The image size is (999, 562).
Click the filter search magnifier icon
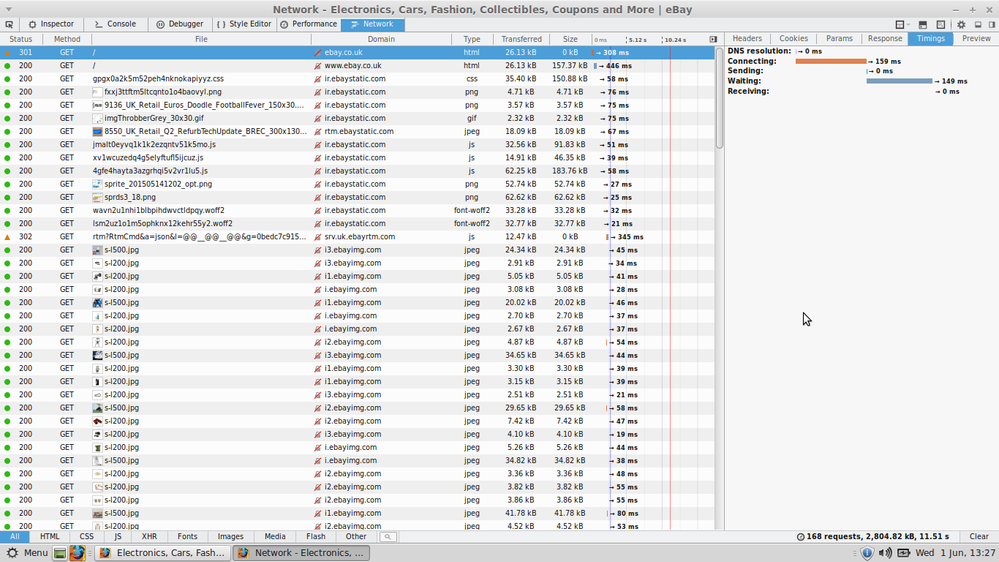(x=387, y=537)
